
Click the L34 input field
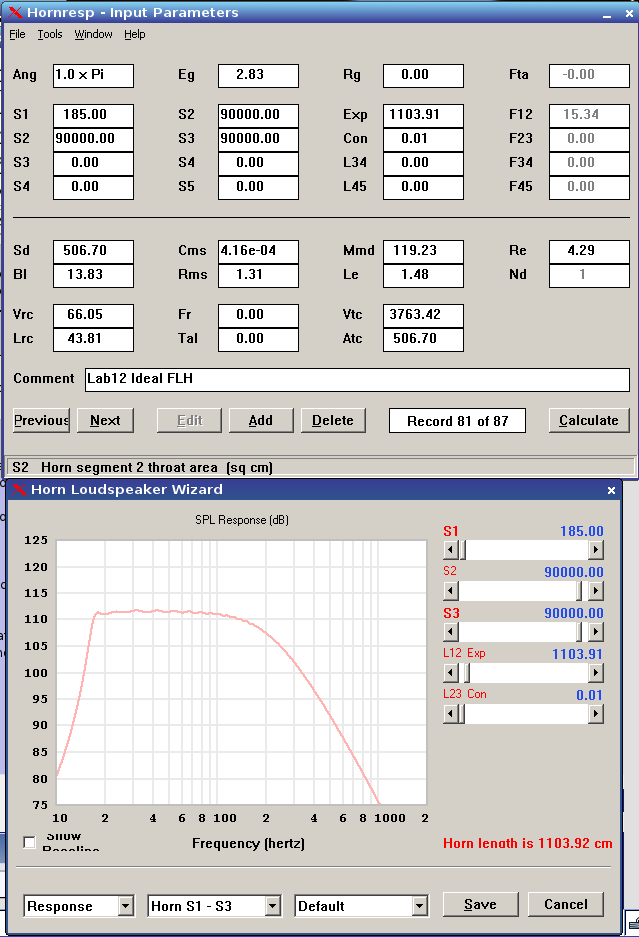pos(423,163)
